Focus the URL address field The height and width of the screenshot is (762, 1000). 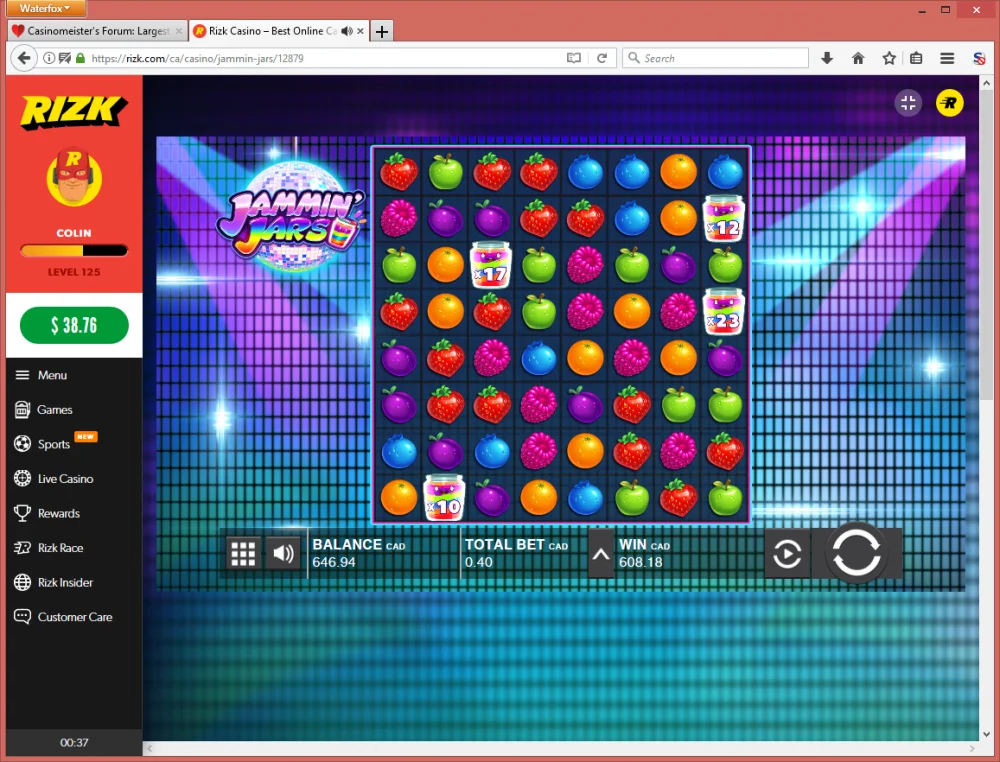point(325,58)
